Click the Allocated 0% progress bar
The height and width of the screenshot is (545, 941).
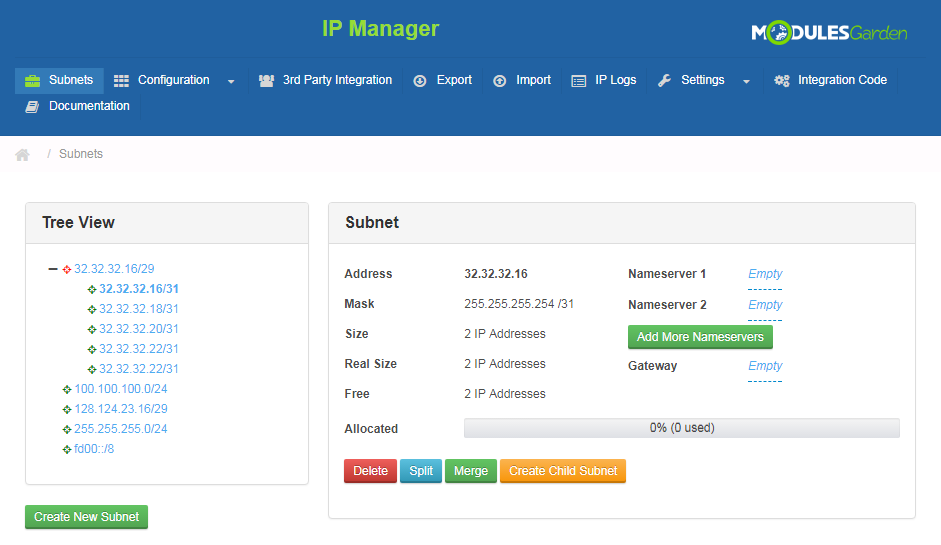[682, 428]
